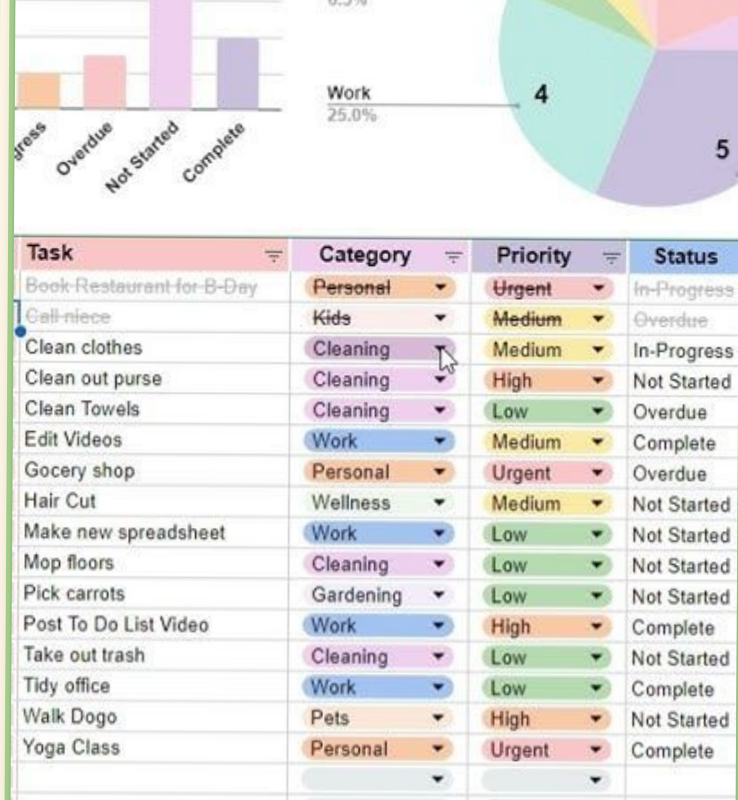This screenshot has height=800, width=738.
Task: Open category dropdown for Clean clothes
Action: pos(441,349)
